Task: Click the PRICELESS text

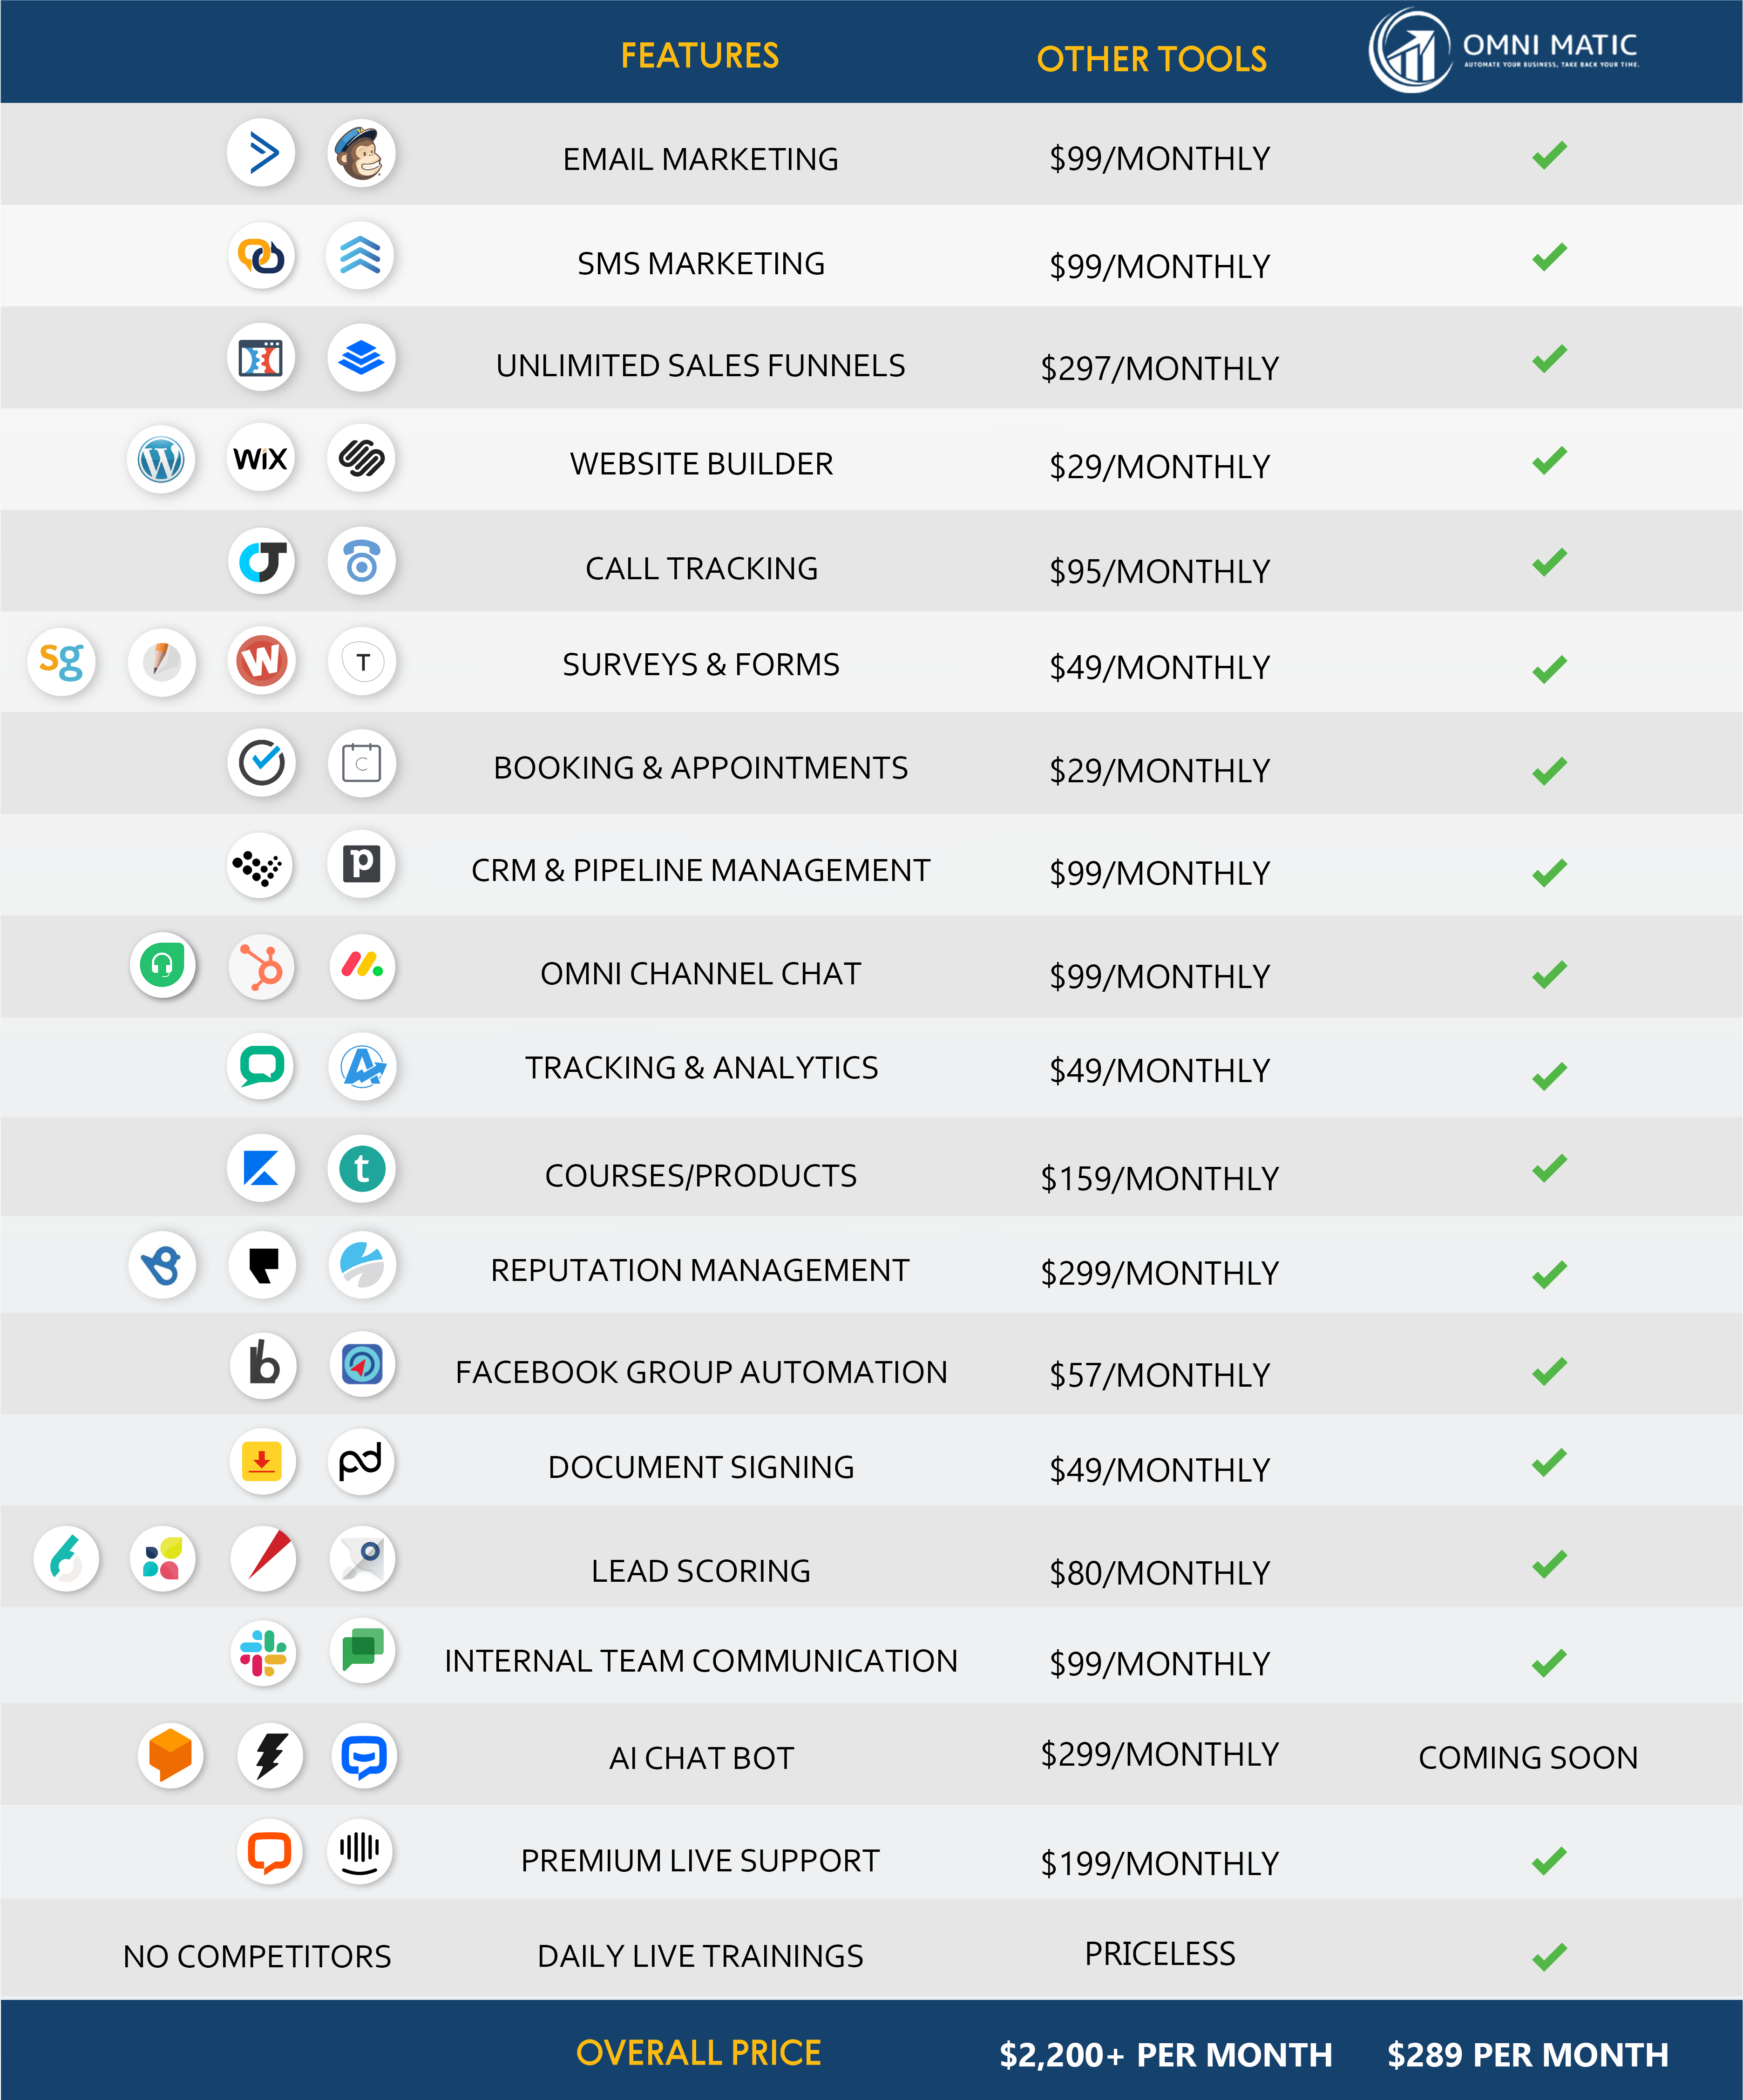Action: click(x=1160, y=1953)
